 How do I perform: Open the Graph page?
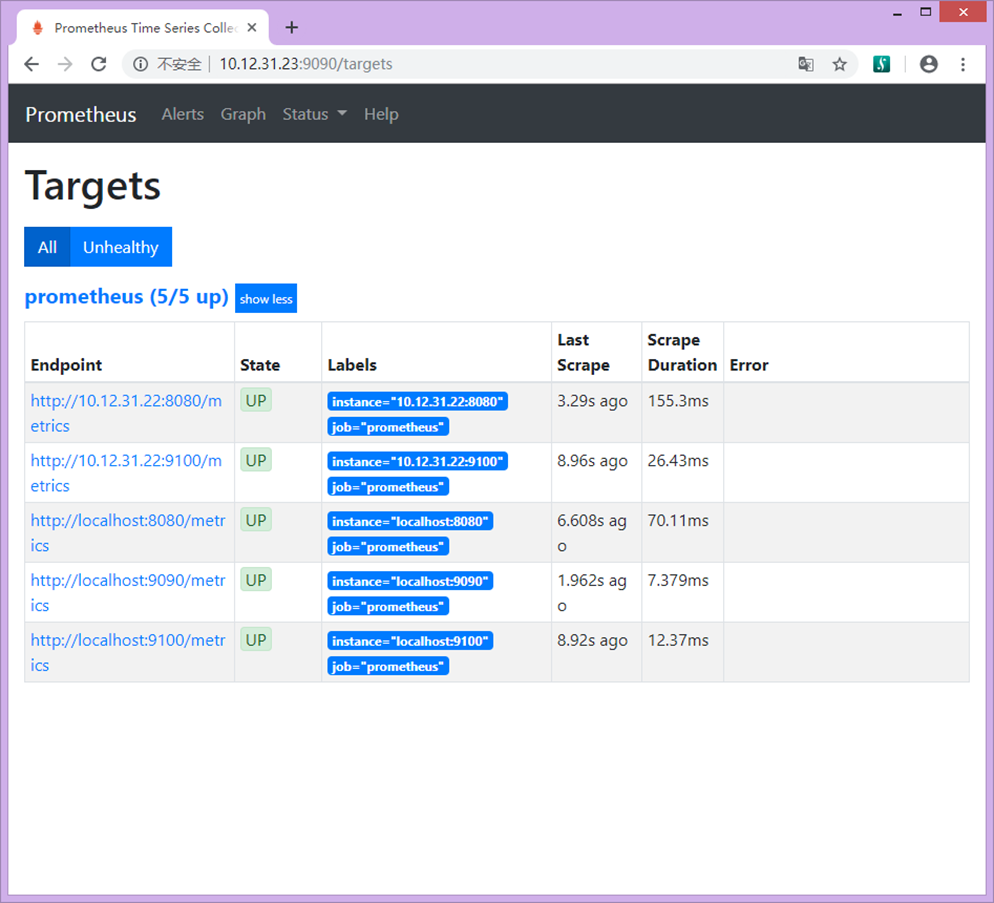tap(243, 114)
